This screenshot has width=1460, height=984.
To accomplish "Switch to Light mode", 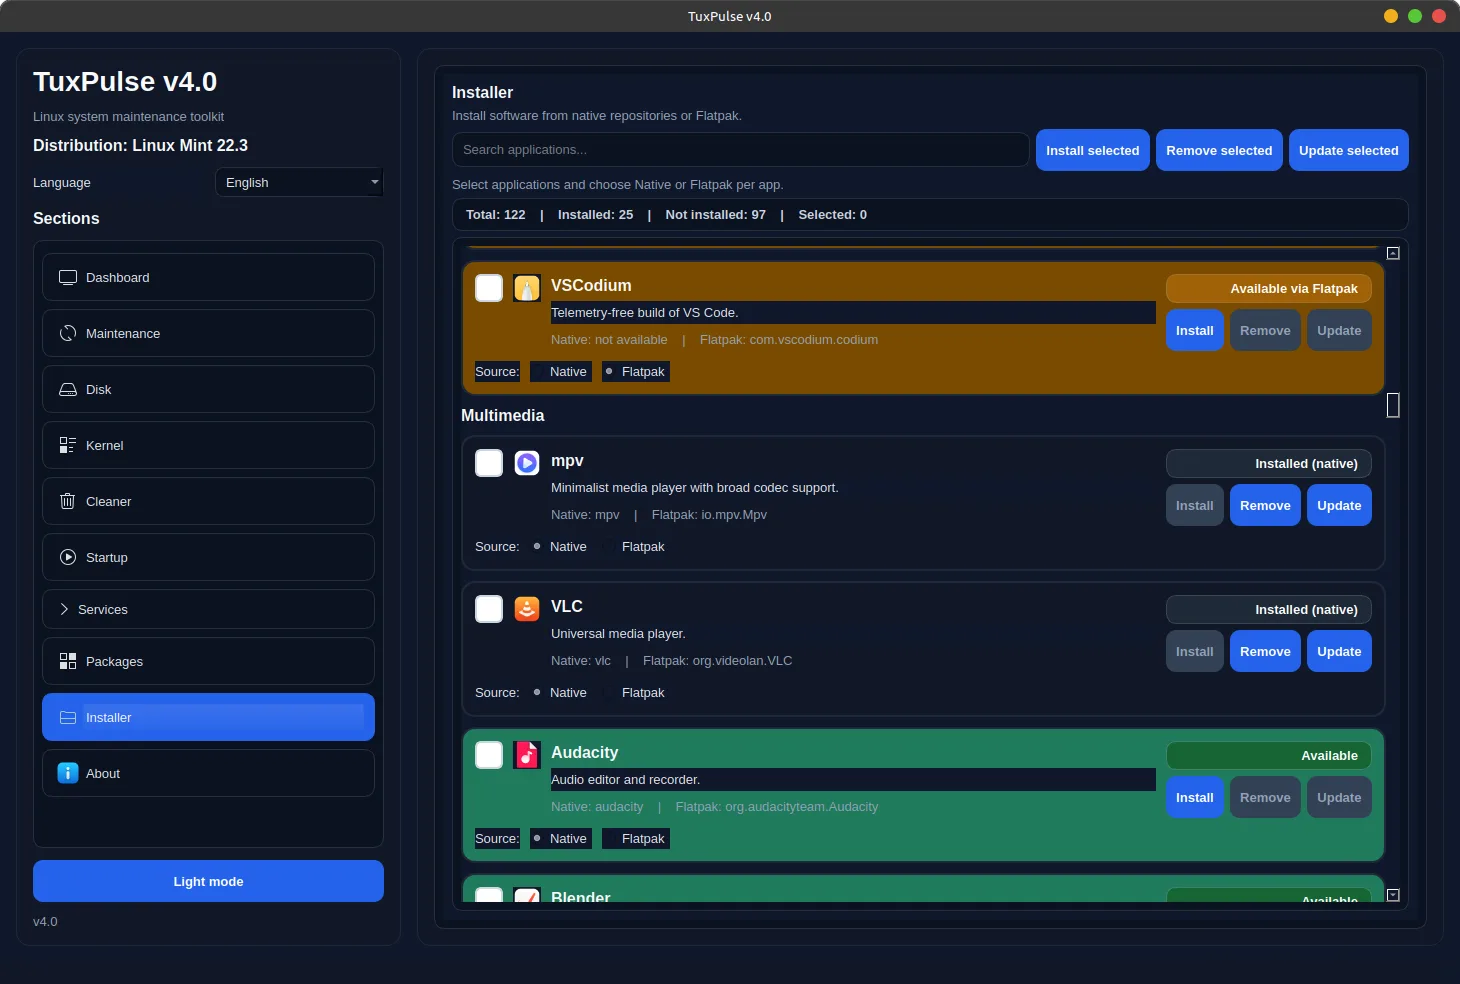I will [x=208, y=882].
